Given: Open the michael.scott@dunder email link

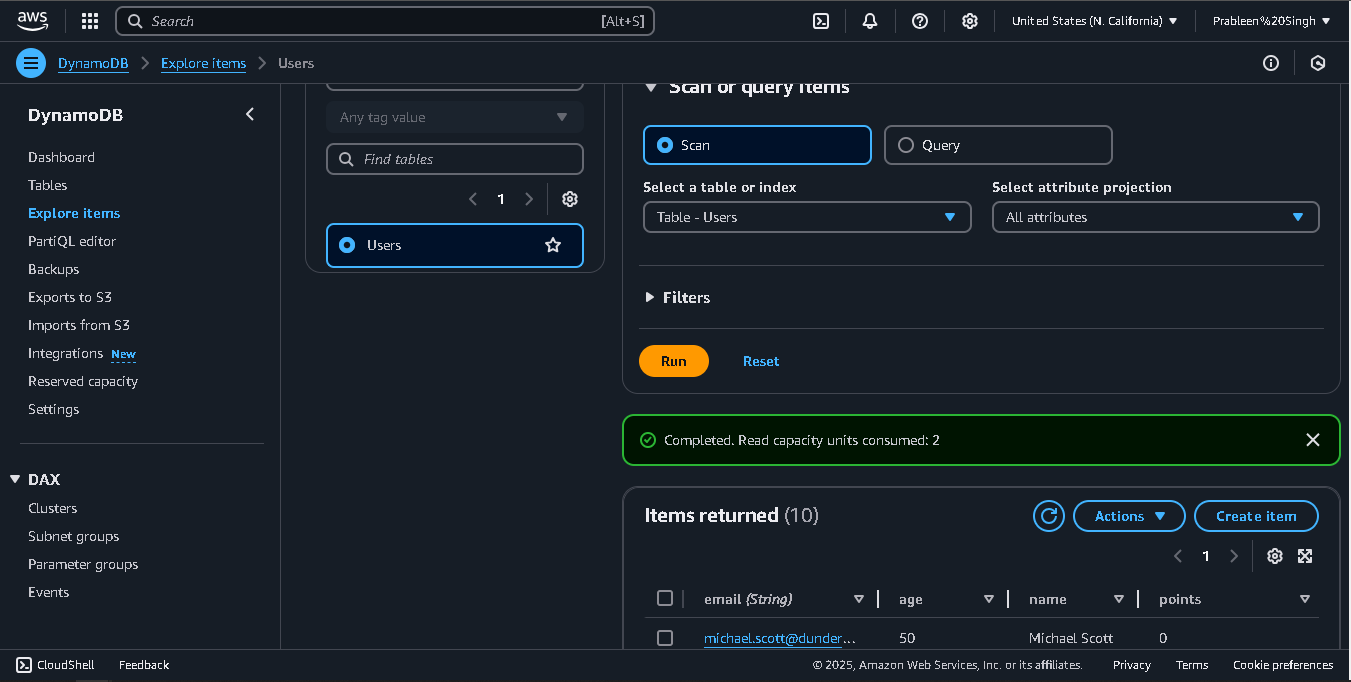Looking at the screenshot, I should (x=780, y=638).
